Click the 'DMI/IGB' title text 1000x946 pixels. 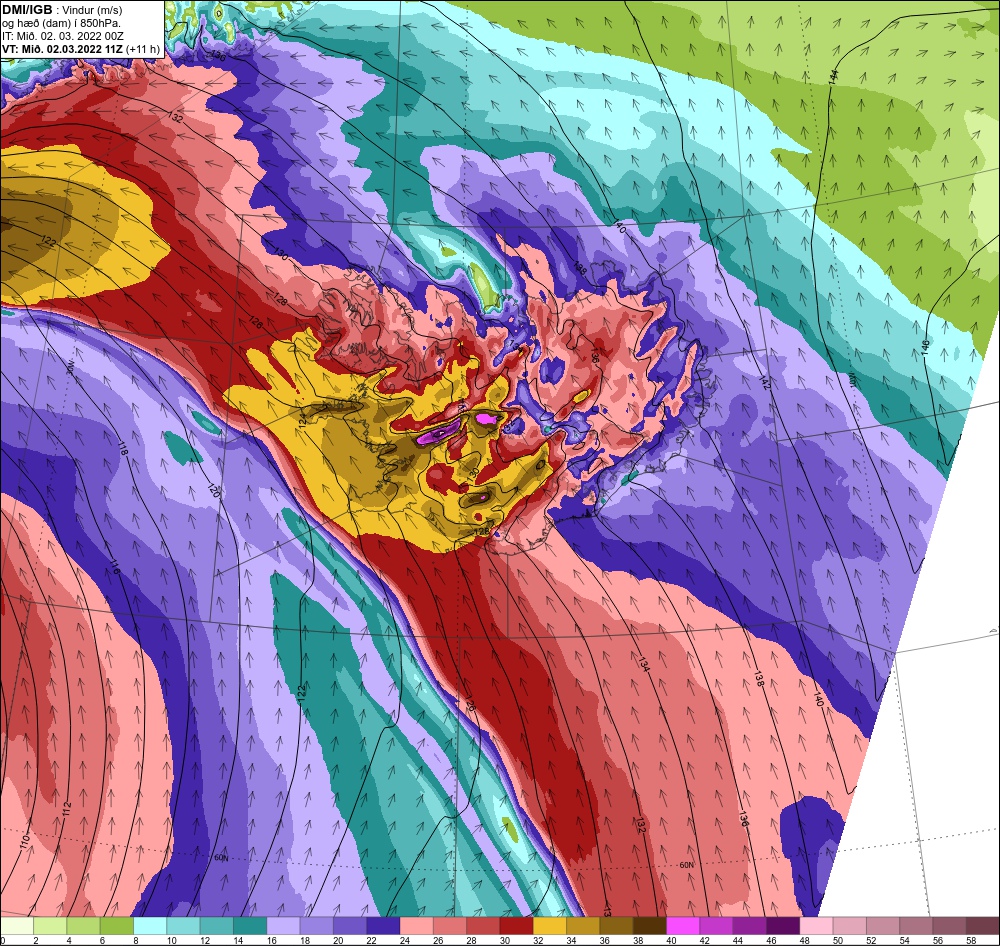point(27,10)
